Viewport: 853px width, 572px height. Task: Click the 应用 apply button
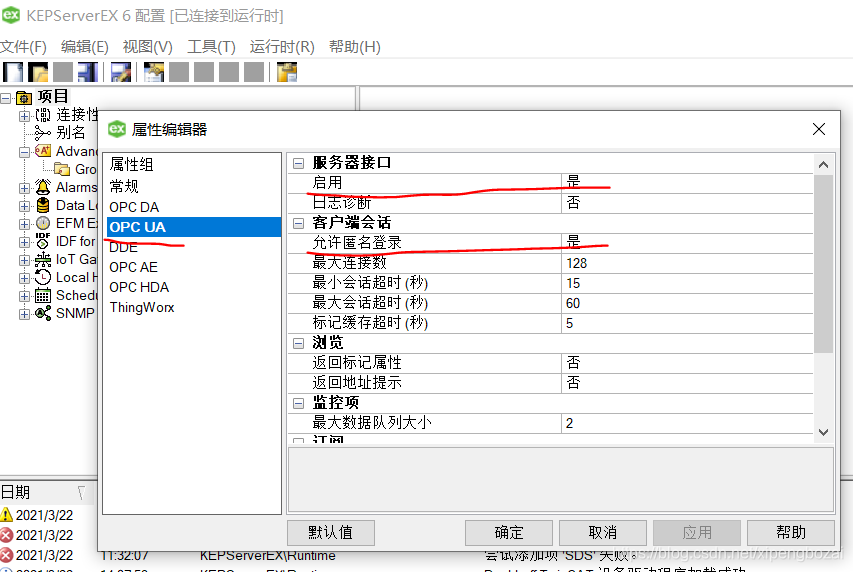click(697, 532)
